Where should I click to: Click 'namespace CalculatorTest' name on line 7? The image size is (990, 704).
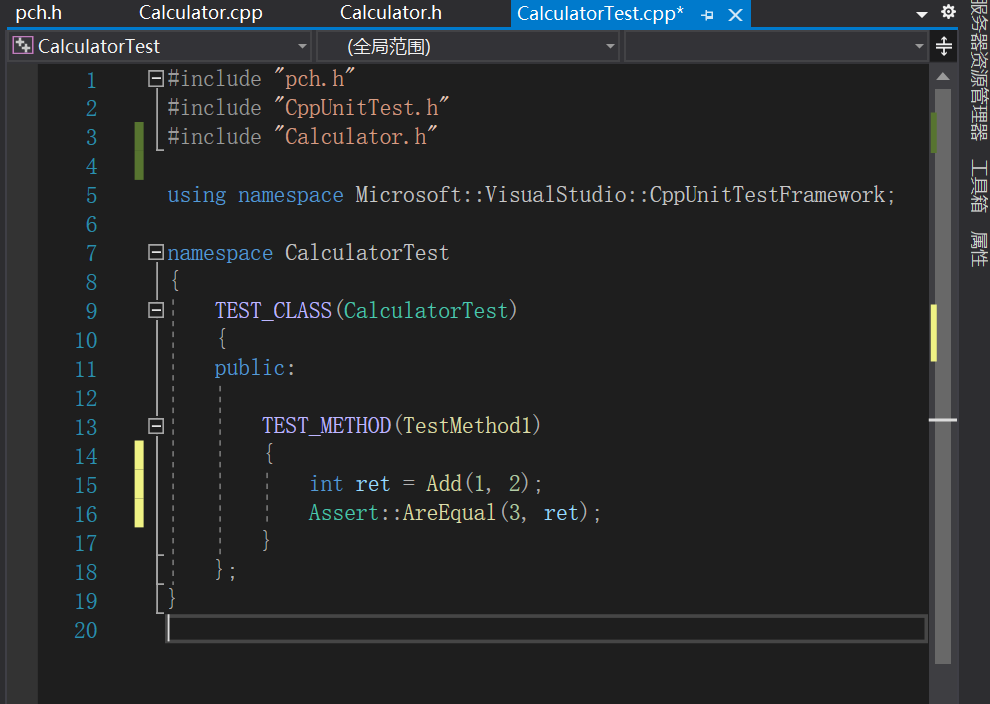[367, 253]
